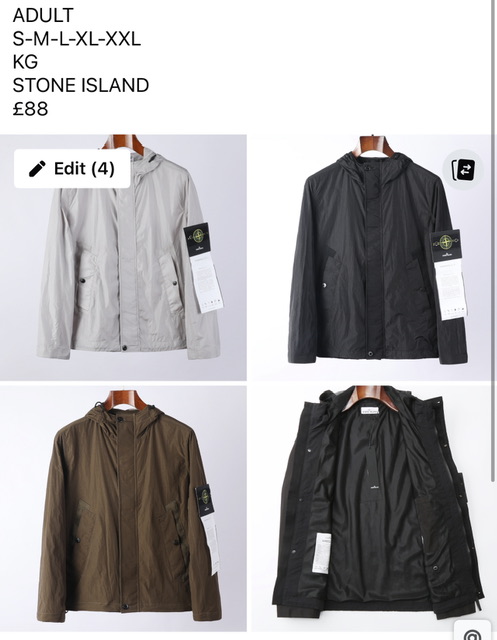Click the white hang tag on grey jacket
The image size is (497, 640).
coord(206,282)
